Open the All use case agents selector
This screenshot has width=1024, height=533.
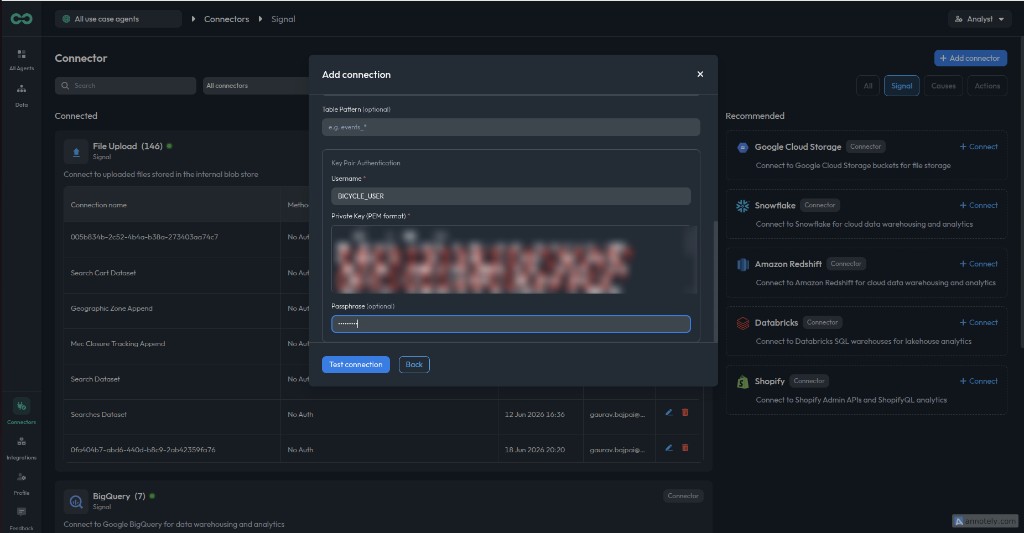pyautogui.click(x=118, y=19)
